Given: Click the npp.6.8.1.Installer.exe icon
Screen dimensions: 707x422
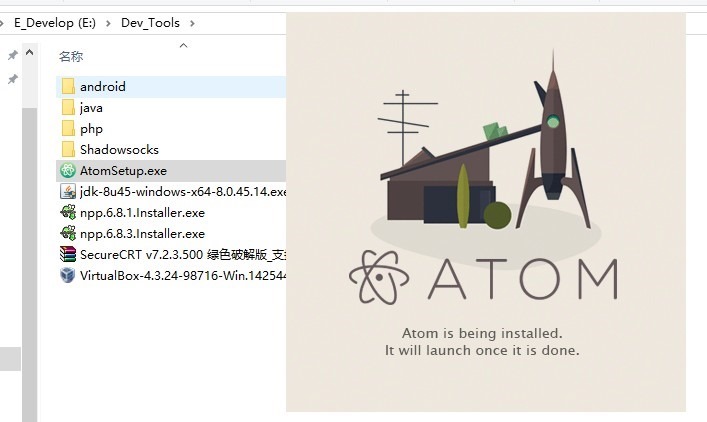Looking at the screenshot, I should [x=68, y=213].
